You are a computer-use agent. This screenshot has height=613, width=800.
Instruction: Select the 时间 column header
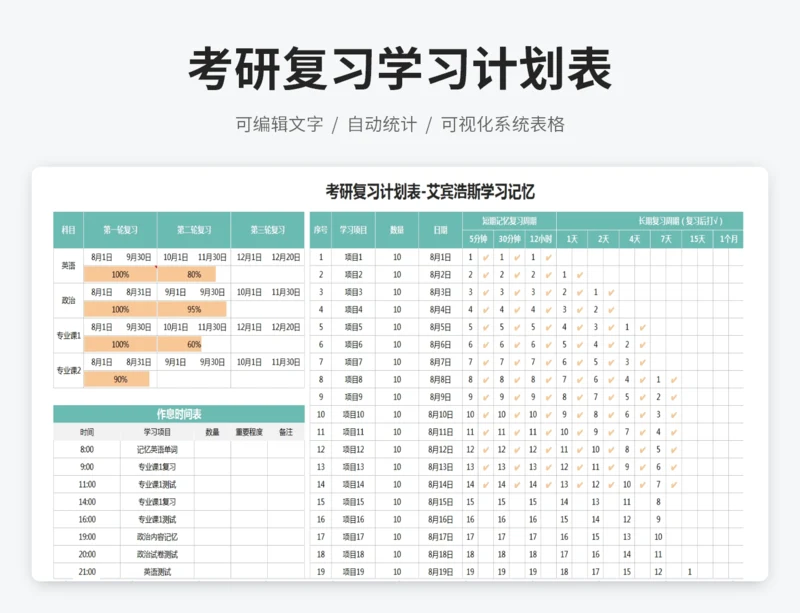(87, 432)
